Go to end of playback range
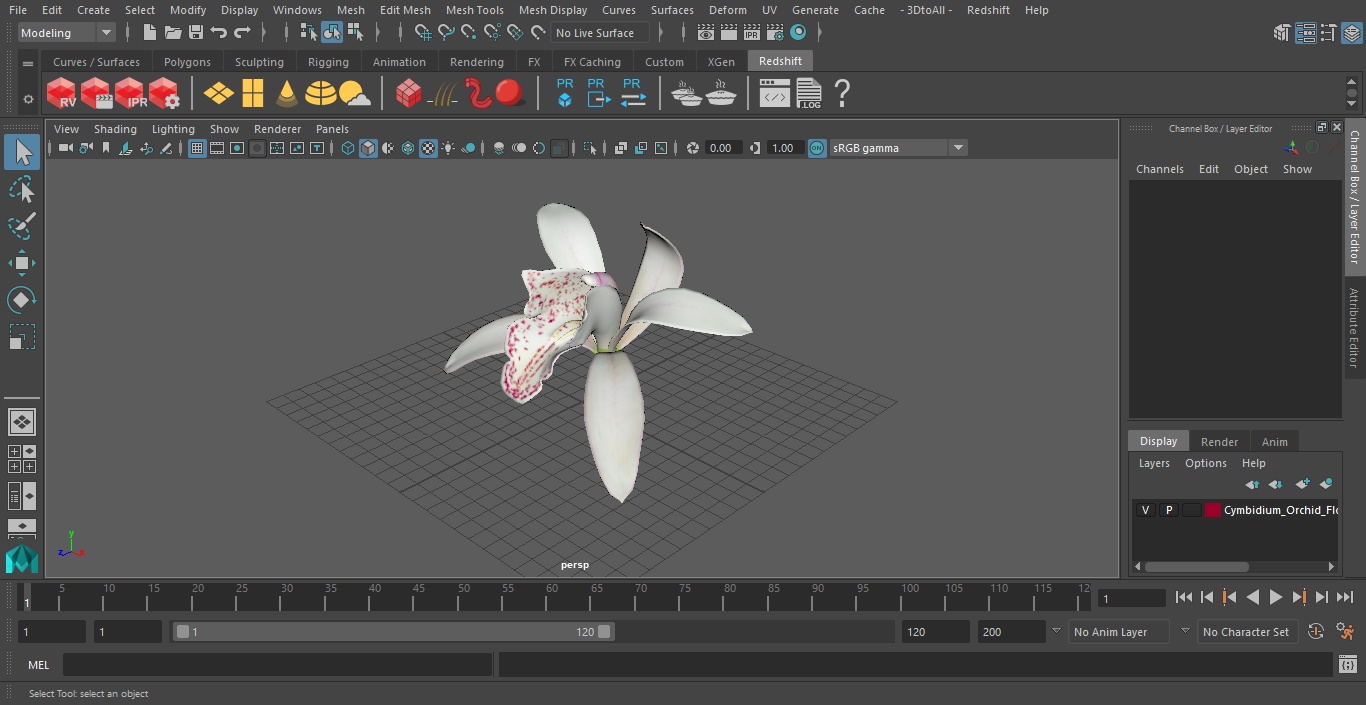 coord(1345,597)
